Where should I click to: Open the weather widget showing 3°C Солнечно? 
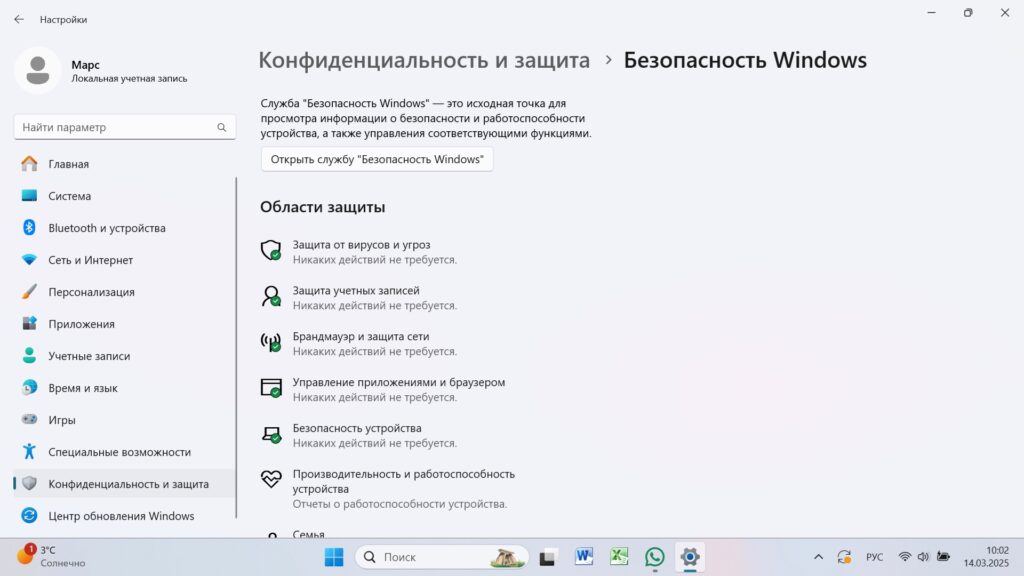click(x=52, y=556)
